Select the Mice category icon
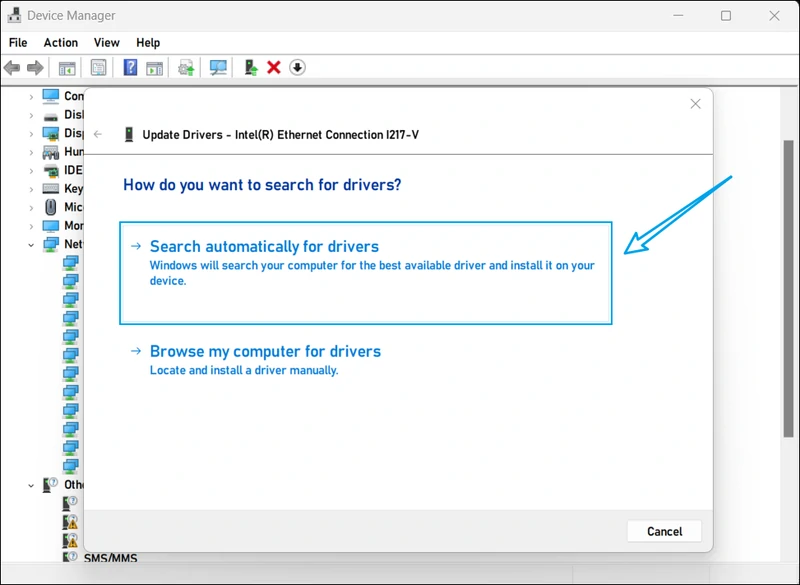The image size is (800, 585). (x=51, y=207)
